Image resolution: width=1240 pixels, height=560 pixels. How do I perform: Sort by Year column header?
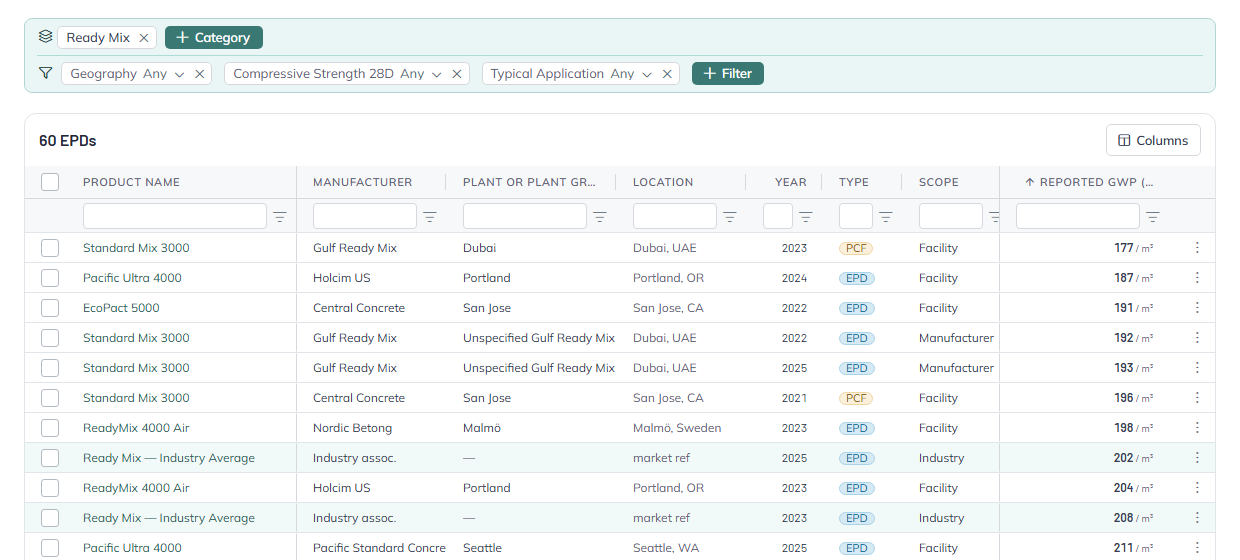pos(790,182)
